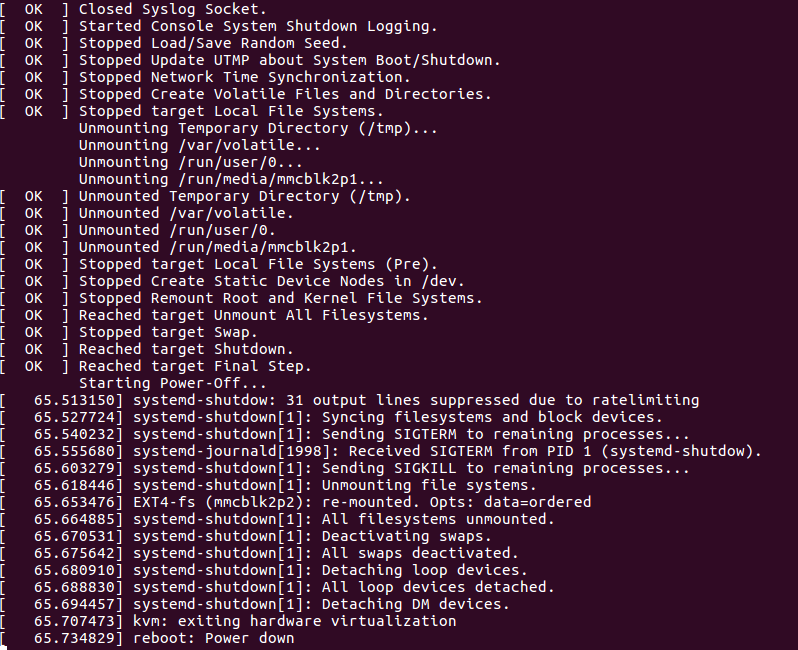The height and width of the screenshot is (650, 798).
Task: Click the "Closed Syslog Socket" line
Action: click(169, 9)
